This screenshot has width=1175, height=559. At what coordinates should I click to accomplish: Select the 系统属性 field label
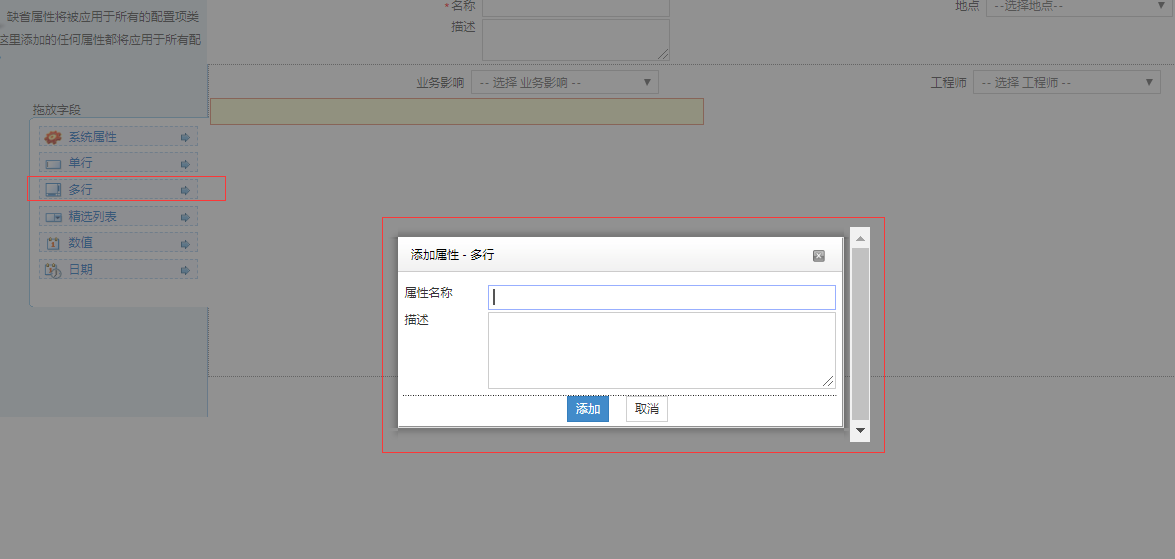click(x=93, y=138)
